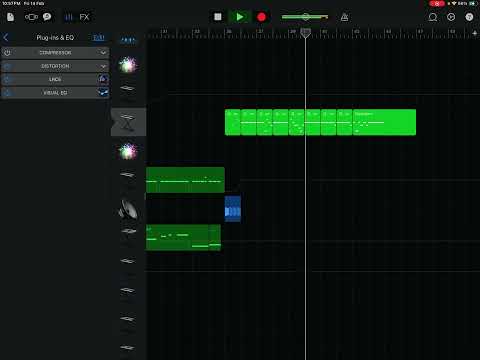Open the Loop Browser icon
The height and width of the screenshot is (360, 480).
433,17
